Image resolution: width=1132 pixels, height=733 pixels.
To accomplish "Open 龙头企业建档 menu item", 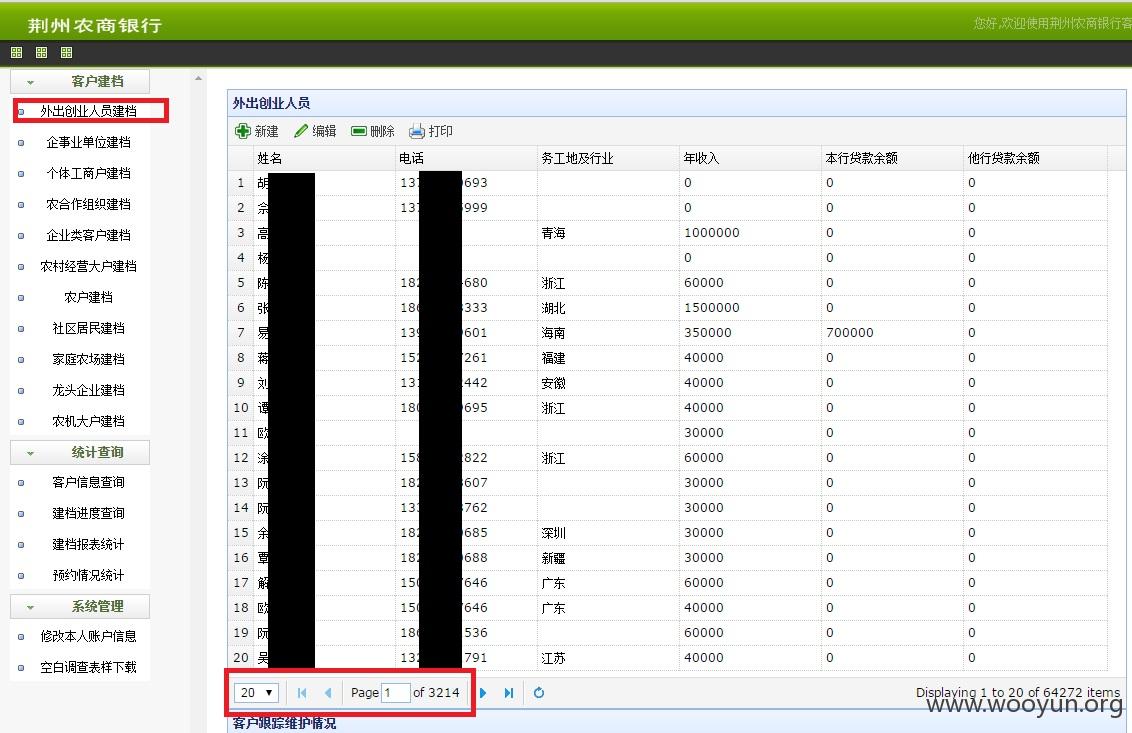I will tap(88, 391).
